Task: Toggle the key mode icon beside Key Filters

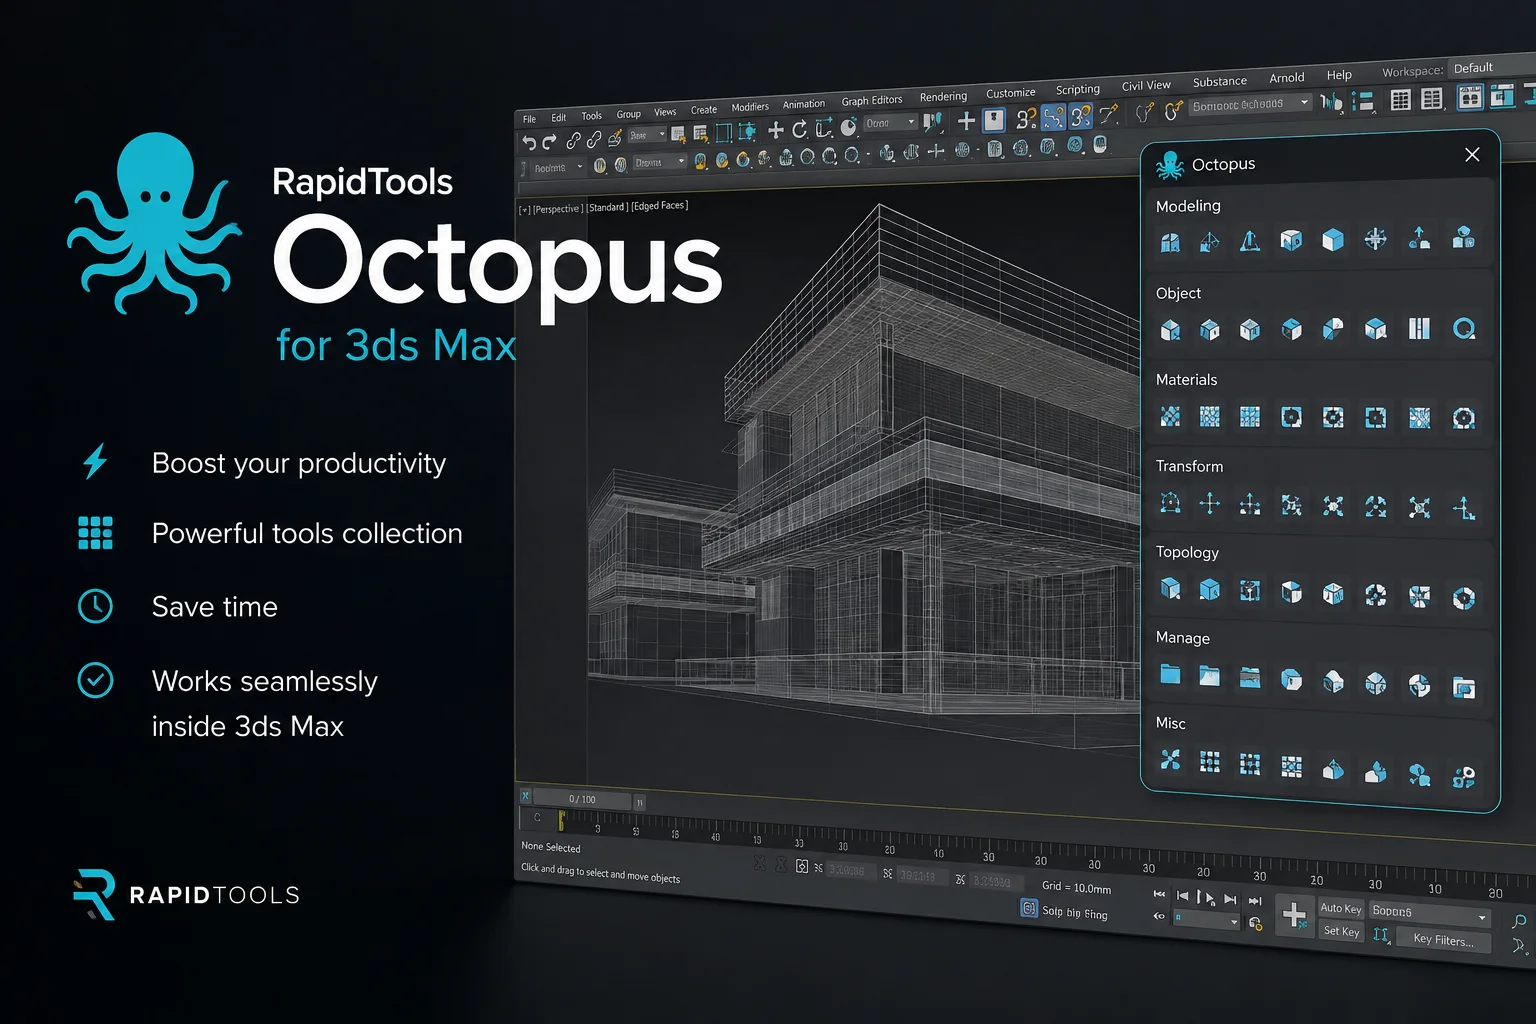Action: pyautogui.click(x=1381, y=934)
